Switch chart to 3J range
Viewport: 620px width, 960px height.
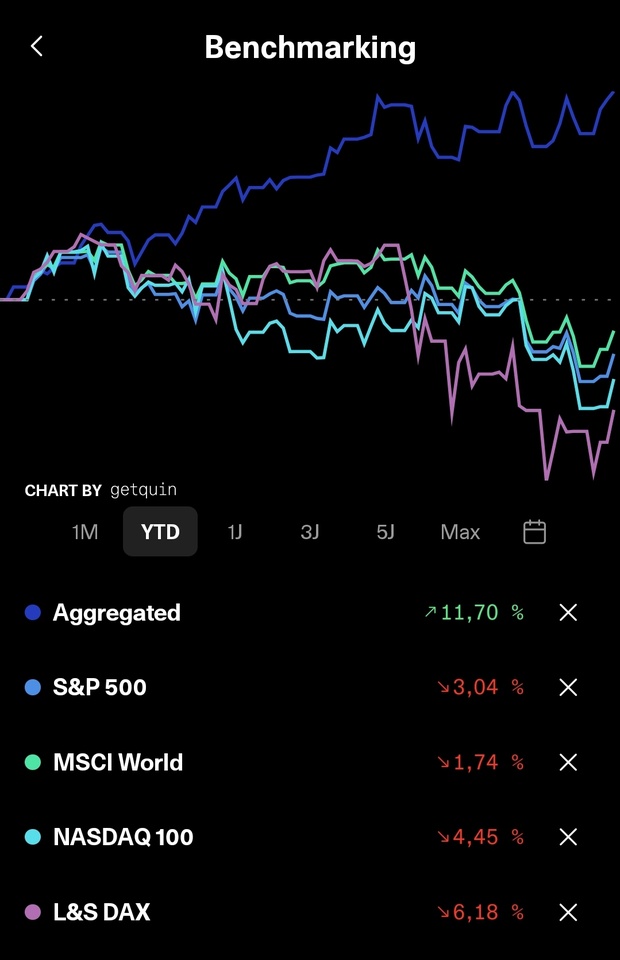pos(310,532)
